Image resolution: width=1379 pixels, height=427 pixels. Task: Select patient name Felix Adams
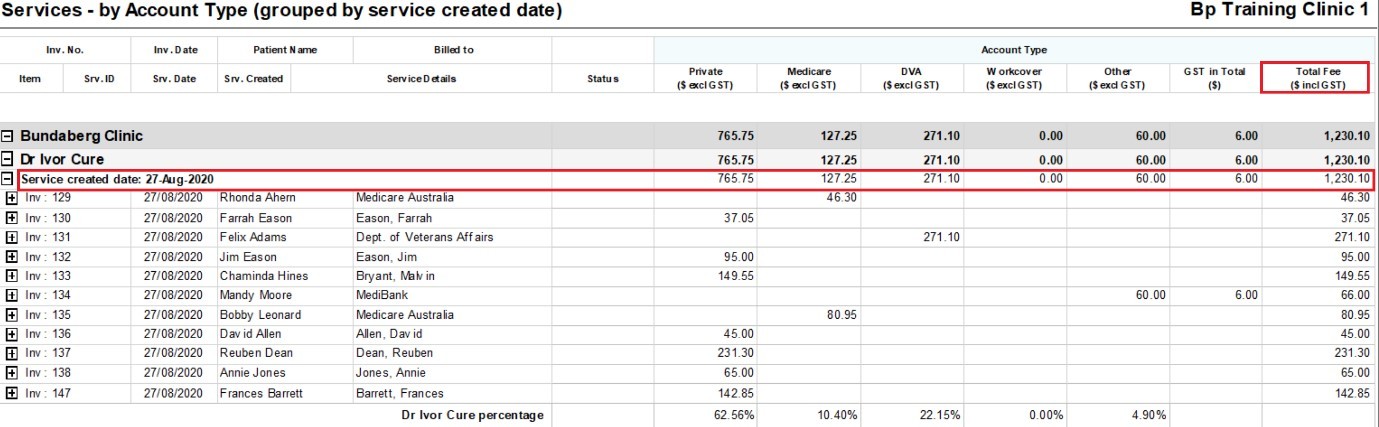click(251, 237)
